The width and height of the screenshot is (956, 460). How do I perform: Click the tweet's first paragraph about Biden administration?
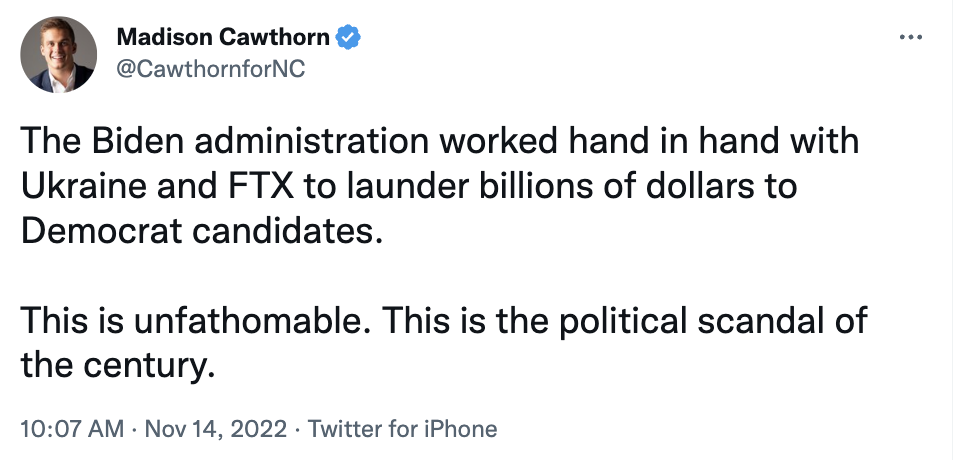440,187
